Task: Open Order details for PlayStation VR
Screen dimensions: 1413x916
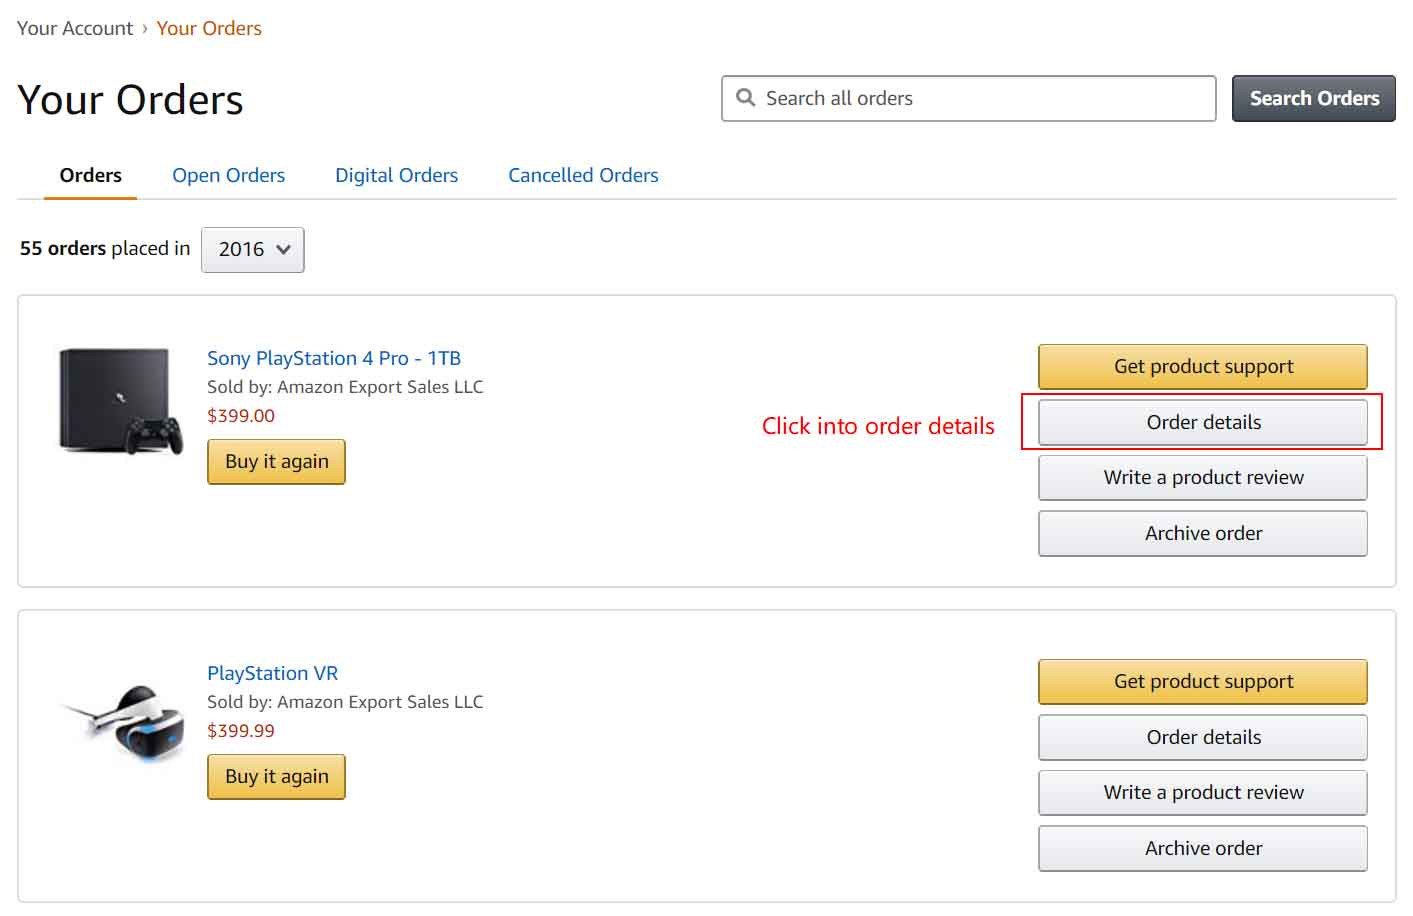Action: [x=1203, y=737]
